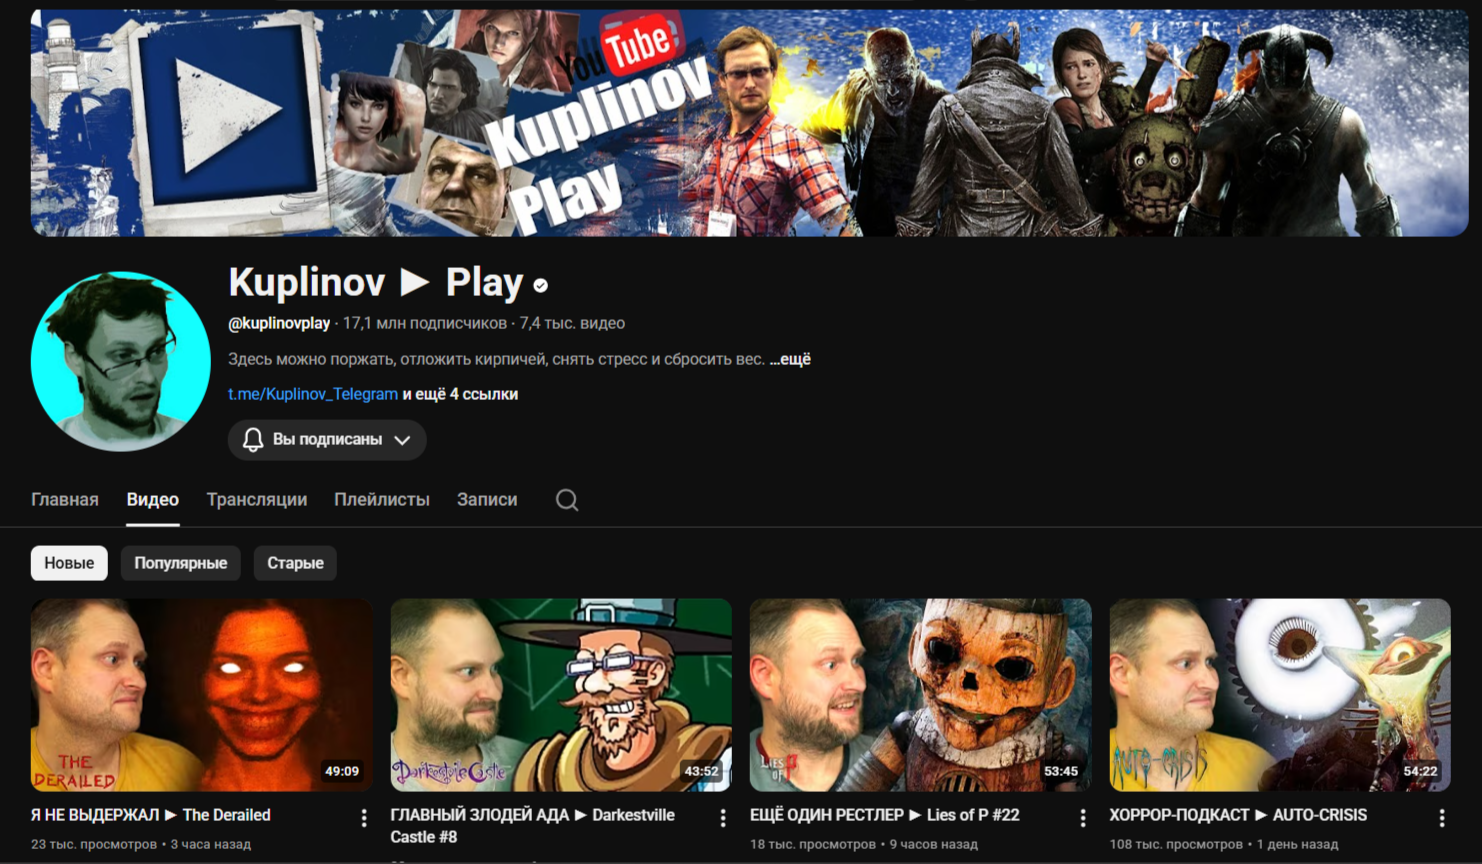Open options menu for The Derailed video
The width and height of the screenshot is (1482, 864).
point(364,818)
